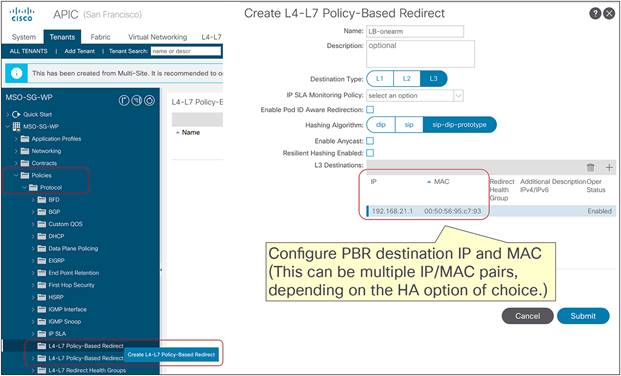621x376 pixels.
Task: Click the Contracts folder icon
Action: (x=25, y=163)
